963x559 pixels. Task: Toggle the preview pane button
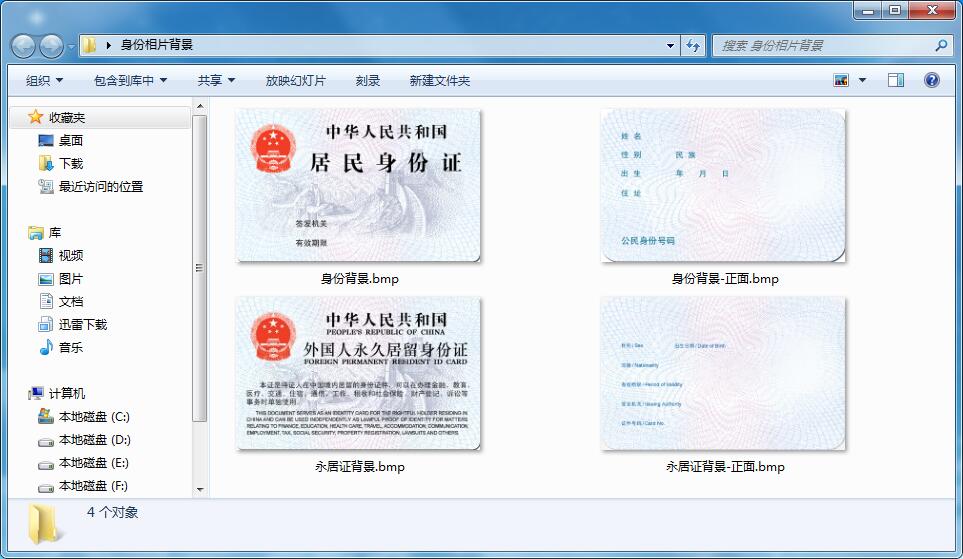pos(896,80)
